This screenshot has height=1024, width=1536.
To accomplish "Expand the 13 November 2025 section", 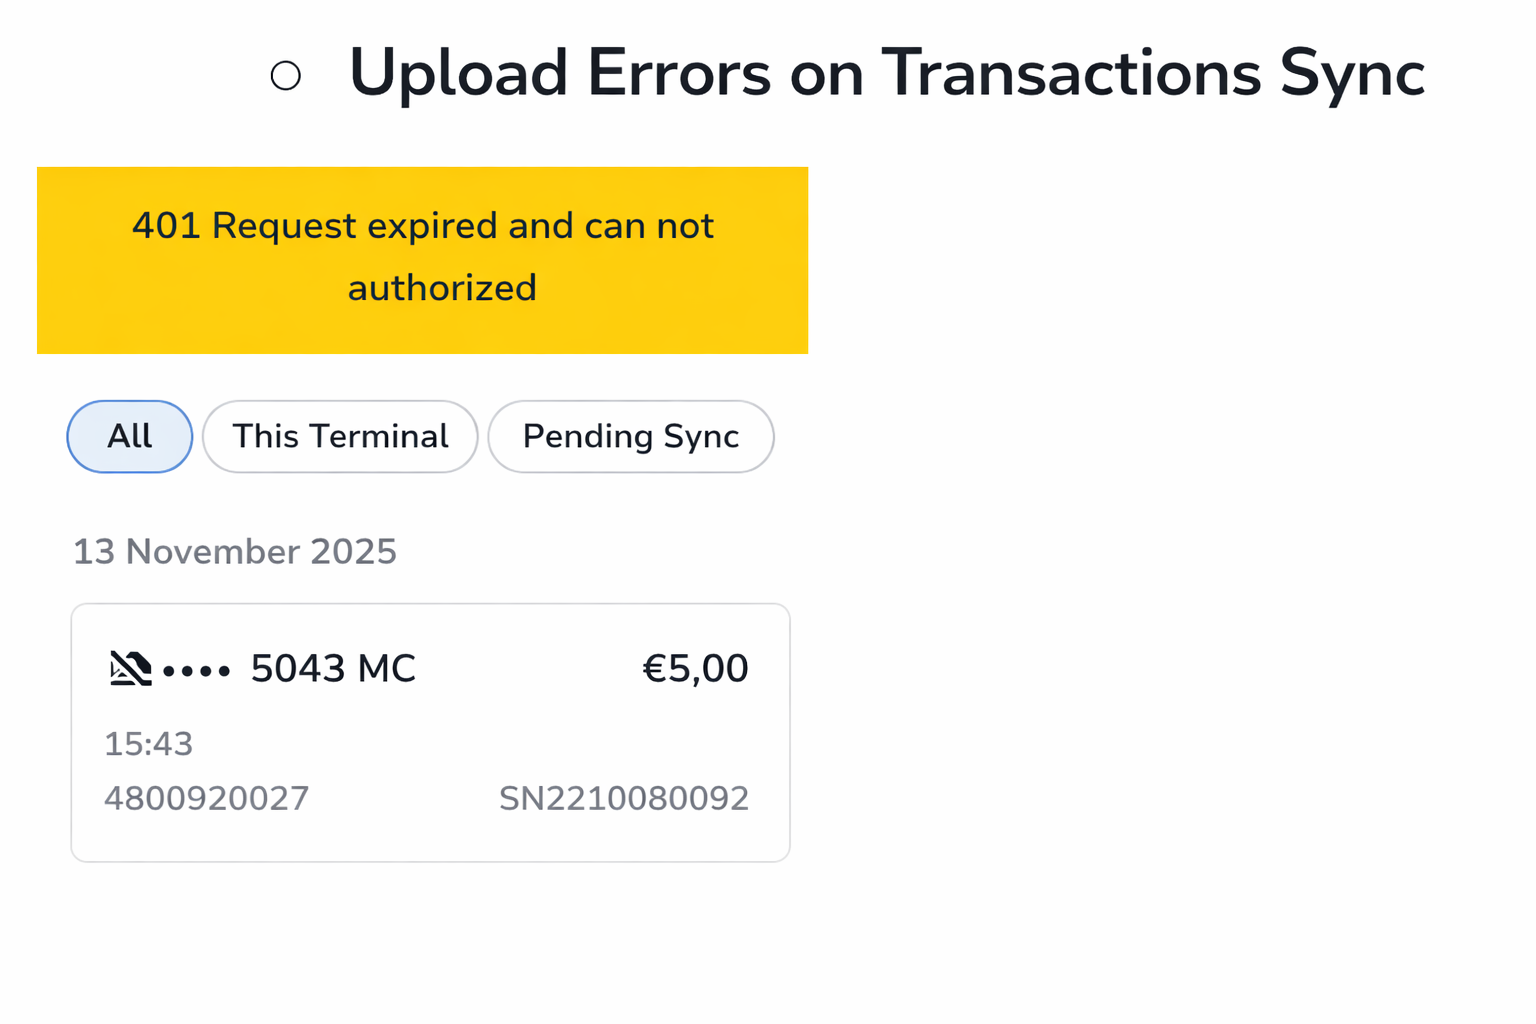I will pyautogui.click(x=235, y=551).
